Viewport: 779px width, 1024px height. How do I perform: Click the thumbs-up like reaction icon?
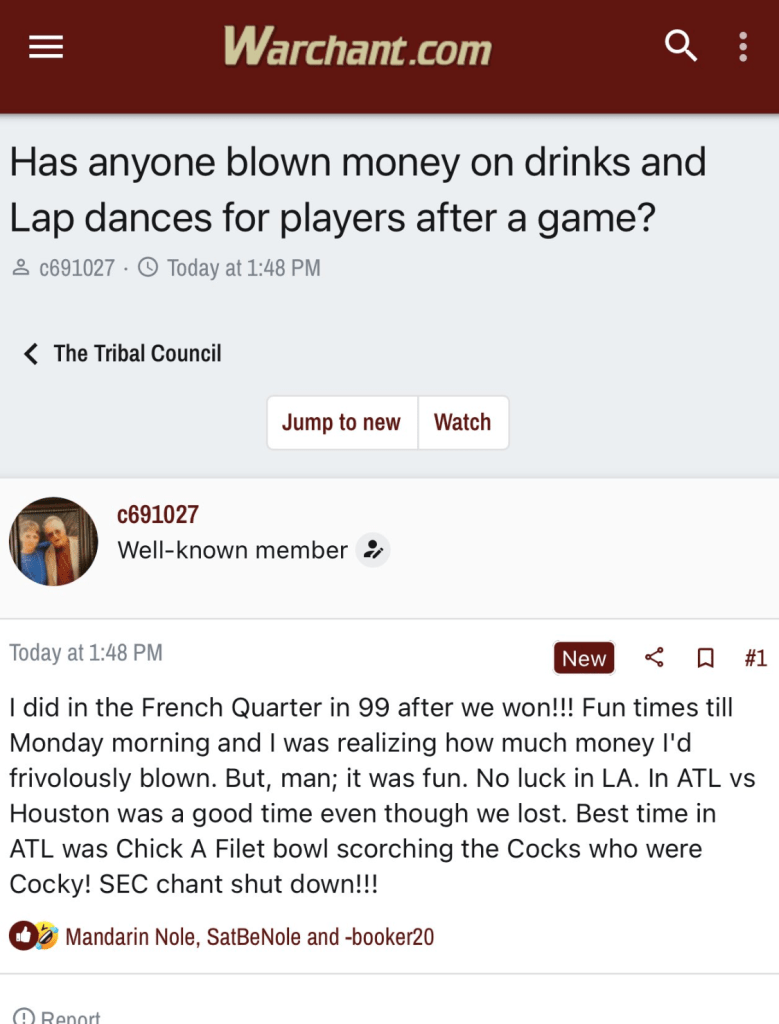tap(22, 936)
